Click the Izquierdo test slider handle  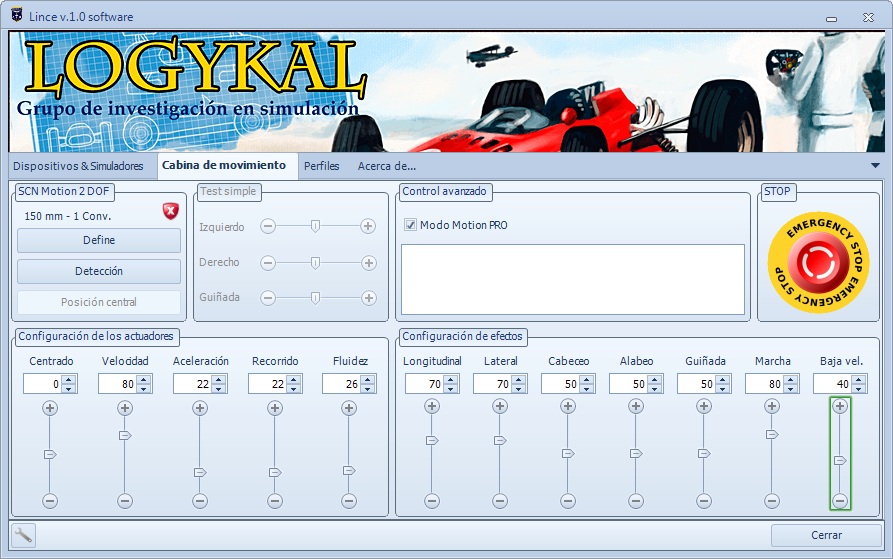coord(315,227)
